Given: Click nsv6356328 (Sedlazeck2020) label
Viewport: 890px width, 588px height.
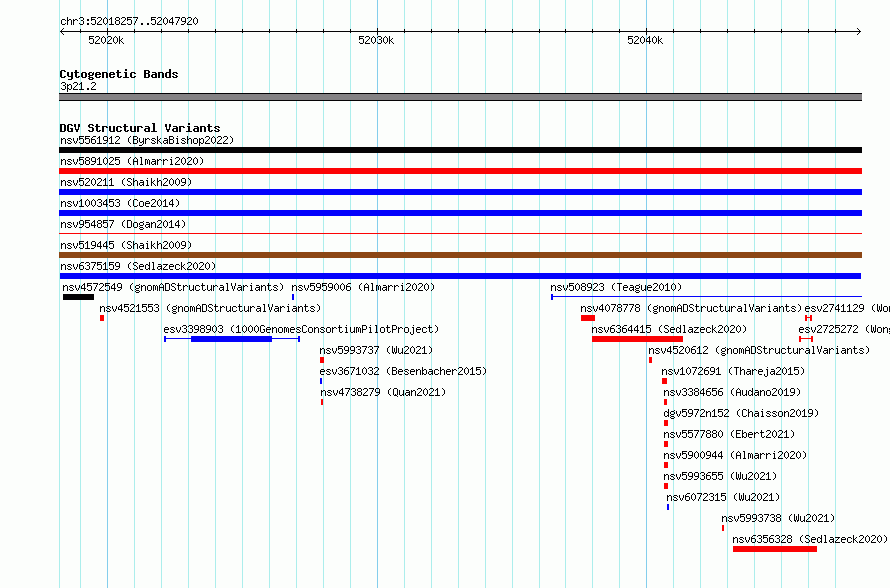Looking at the screenshot, I should tap(810, 539).
